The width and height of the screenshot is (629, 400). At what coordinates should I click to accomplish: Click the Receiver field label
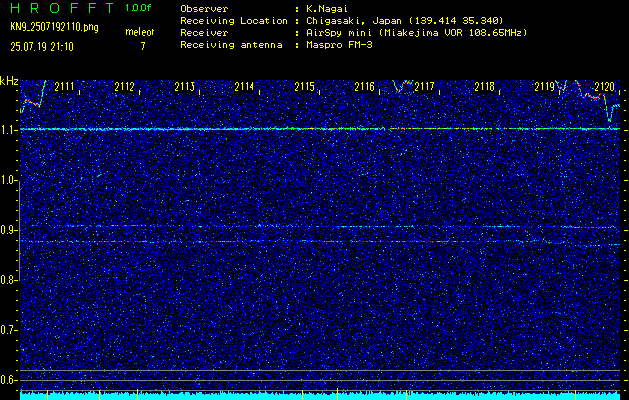(204, 33)
